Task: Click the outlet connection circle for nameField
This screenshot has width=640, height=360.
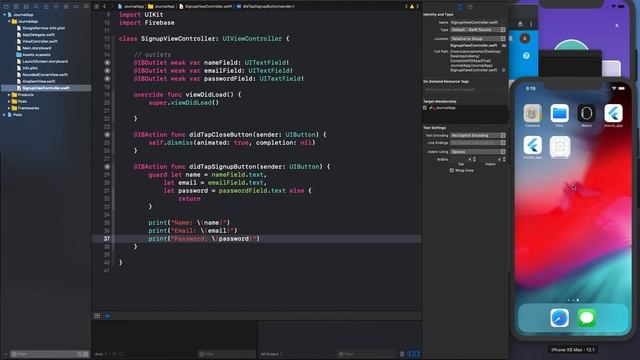Action: tap(107, 63)
